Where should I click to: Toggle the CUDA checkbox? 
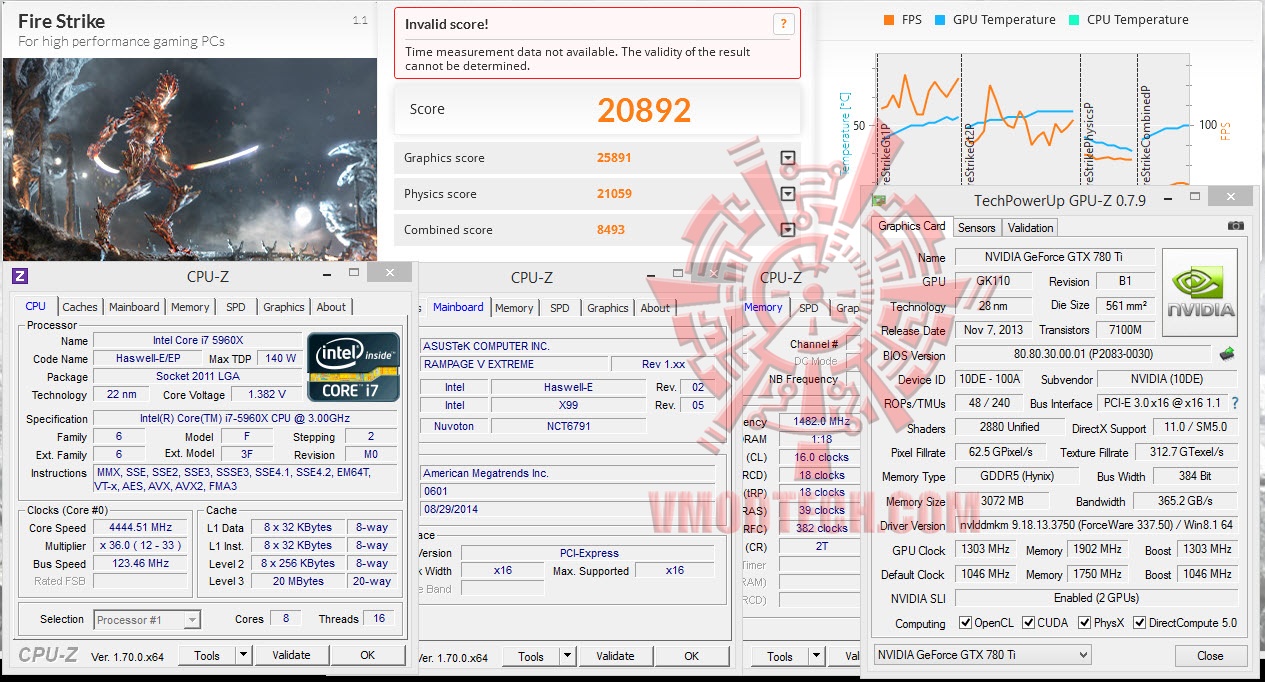coord(1027,623)
